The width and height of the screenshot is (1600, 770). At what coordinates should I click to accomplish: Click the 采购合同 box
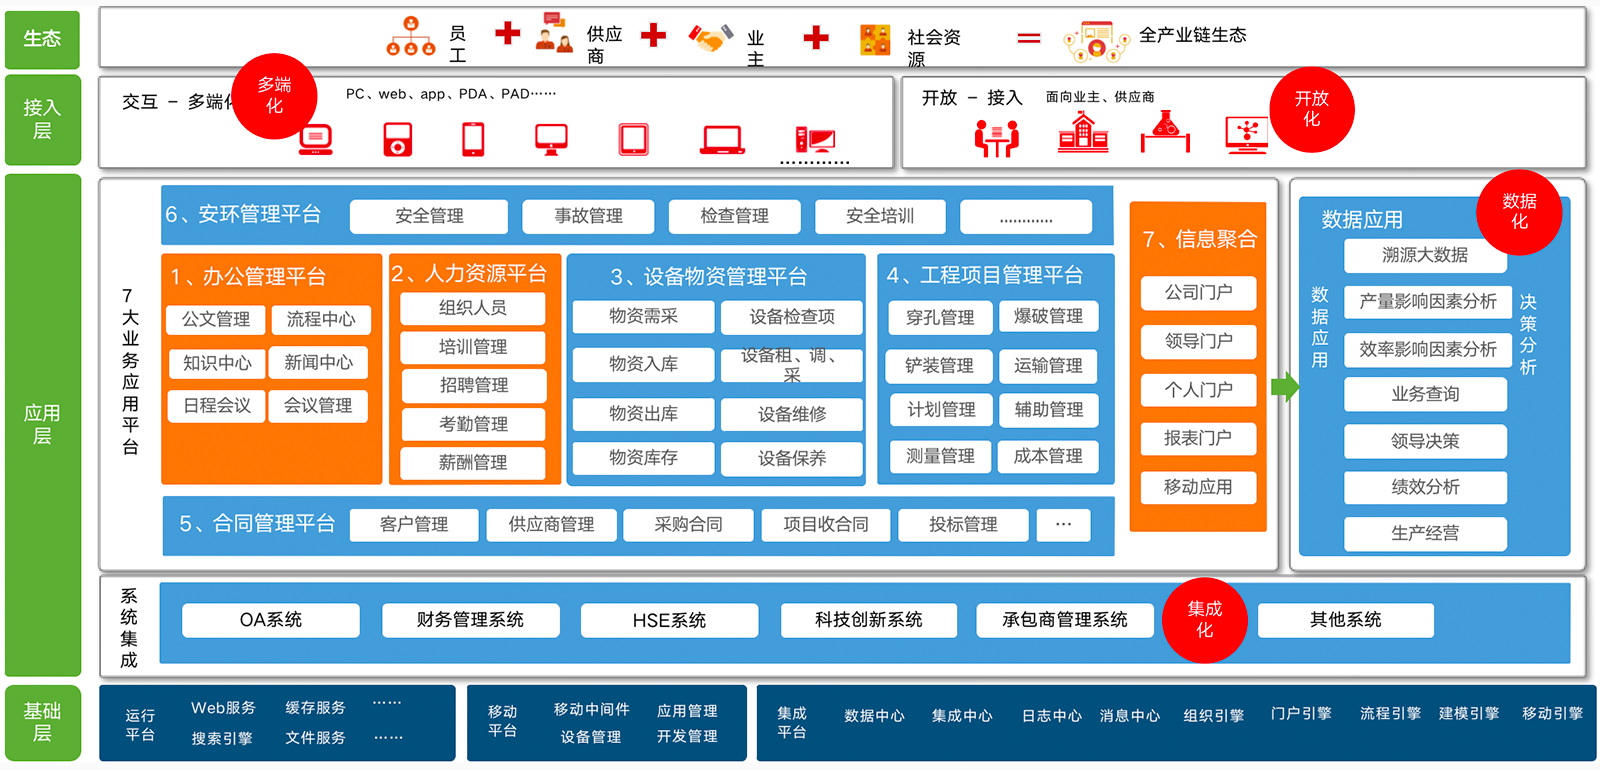[x=688, y=525]
